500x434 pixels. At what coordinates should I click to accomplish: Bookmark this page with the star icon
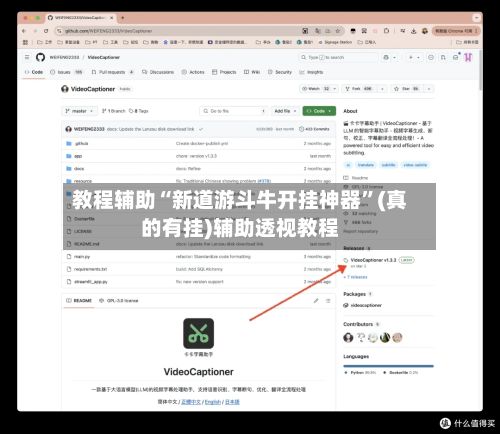(x=338, y=31)
